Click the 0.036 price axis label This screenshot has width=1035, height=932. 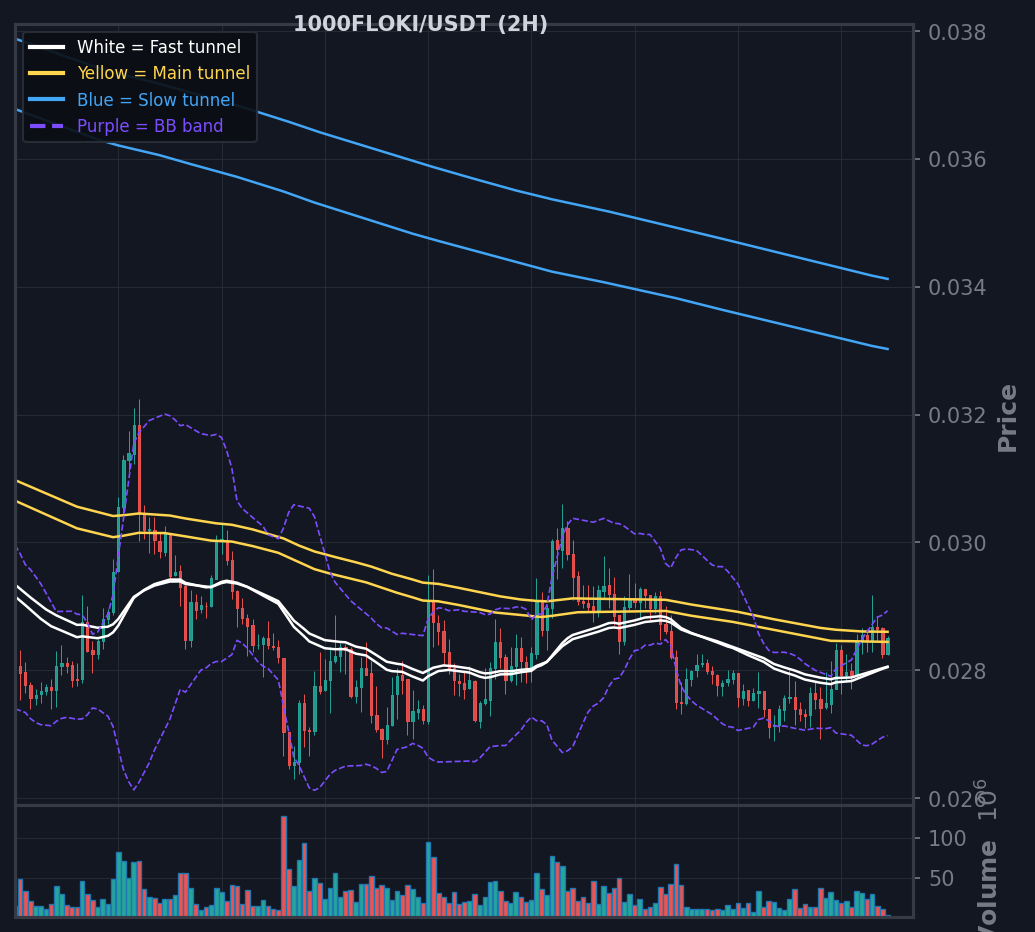[957, 159]
